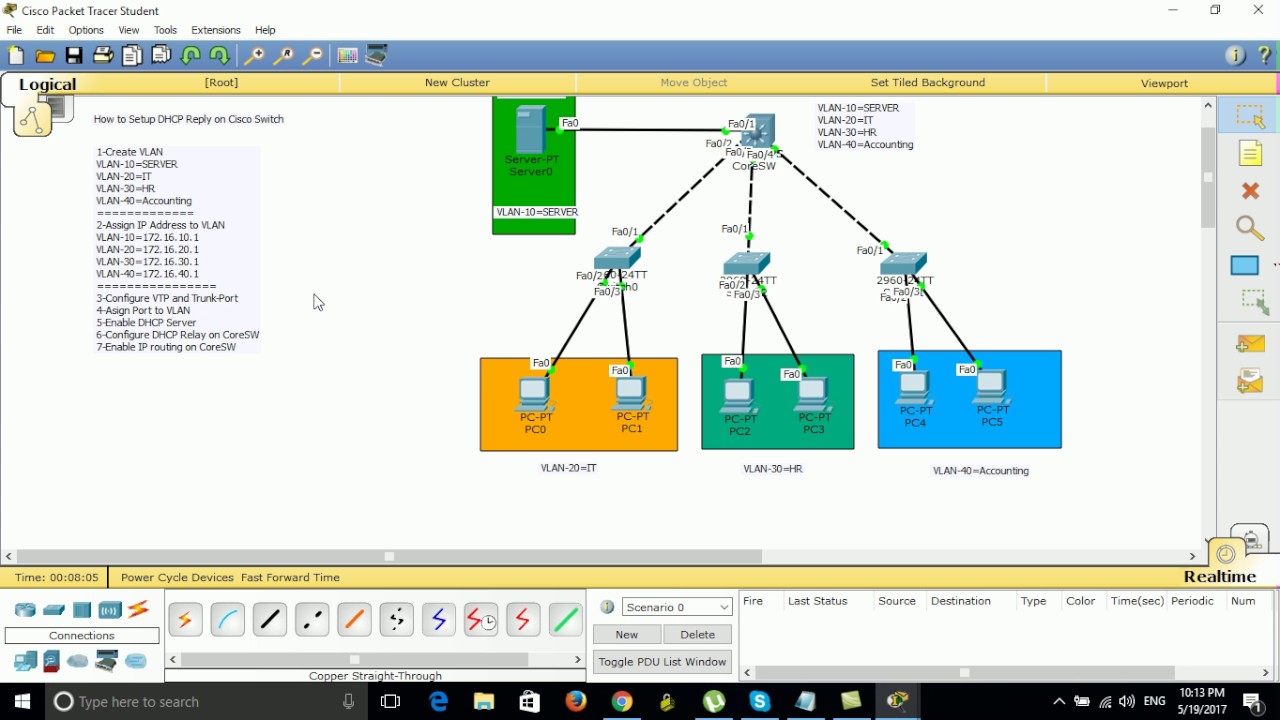Open the Switches device category
The width and height of the screenshot is (1280, 720).
pyautogui.click(x=54, y=610)
